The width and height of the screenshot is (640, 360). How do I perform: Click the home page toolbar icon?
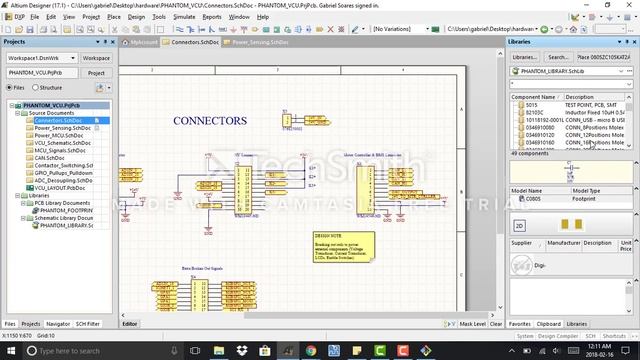click(x=573, y=29)
